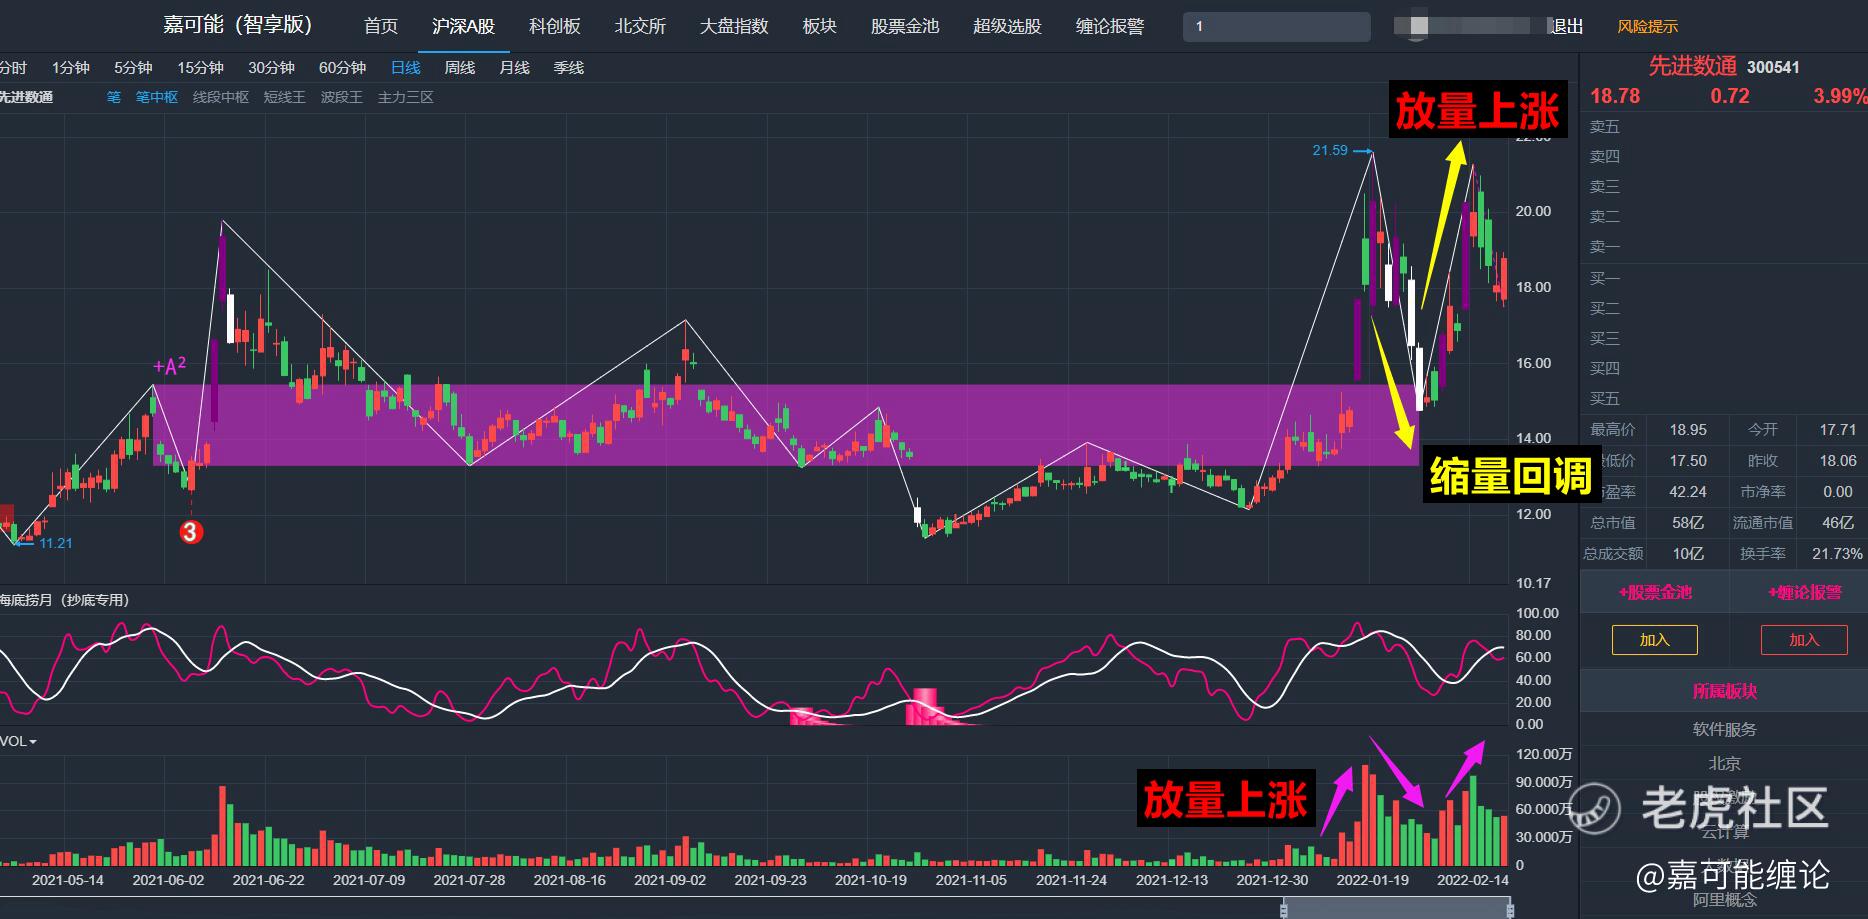
Task: Click the blurred user avatar in header
Action: (1418, 27)
